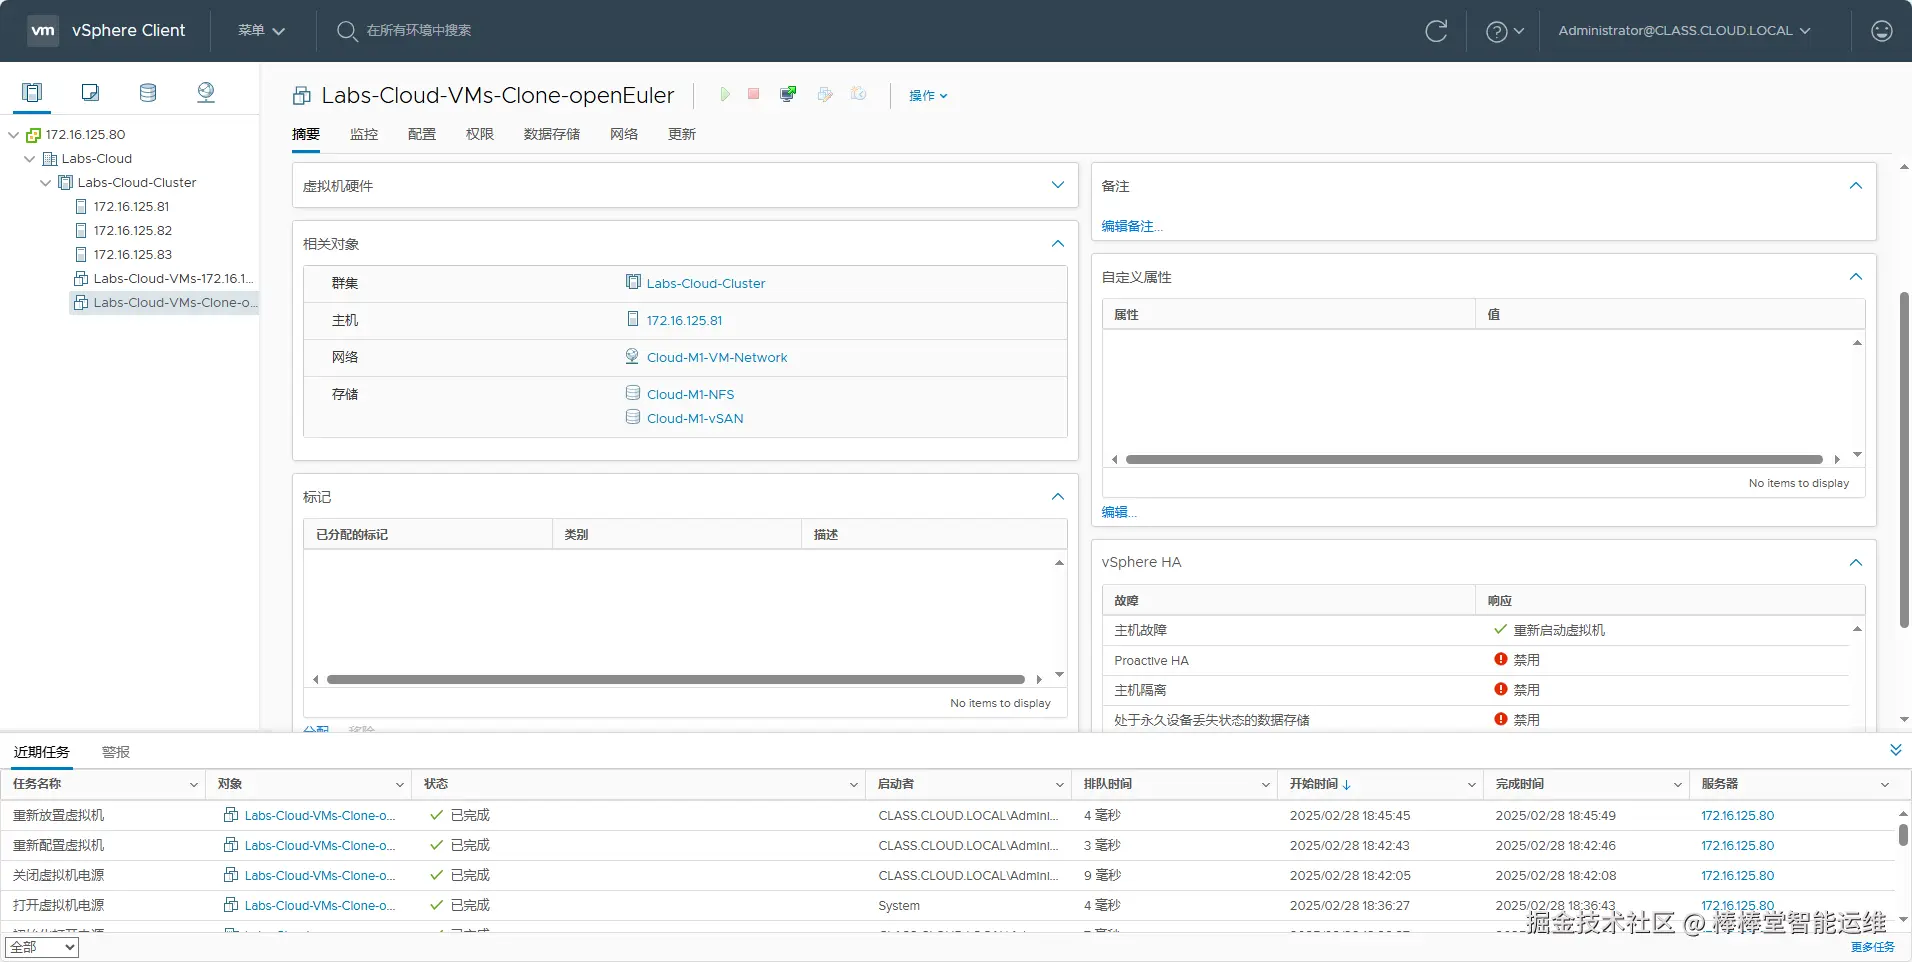Click the custom attributes horizontal scrollbar
The image size is (1912, 962).
pos(1474,459)
